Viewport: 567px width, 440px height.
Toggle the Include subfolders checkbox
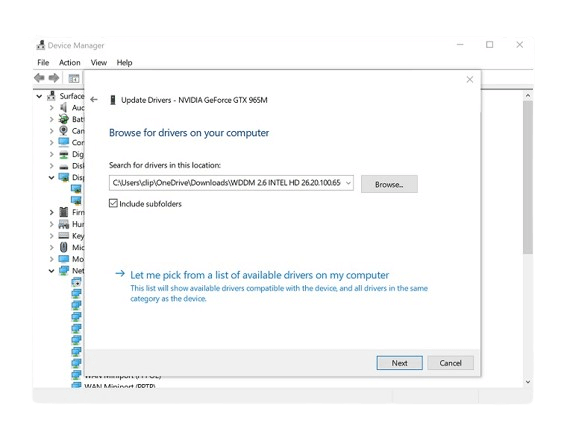(x=113, y=203)
